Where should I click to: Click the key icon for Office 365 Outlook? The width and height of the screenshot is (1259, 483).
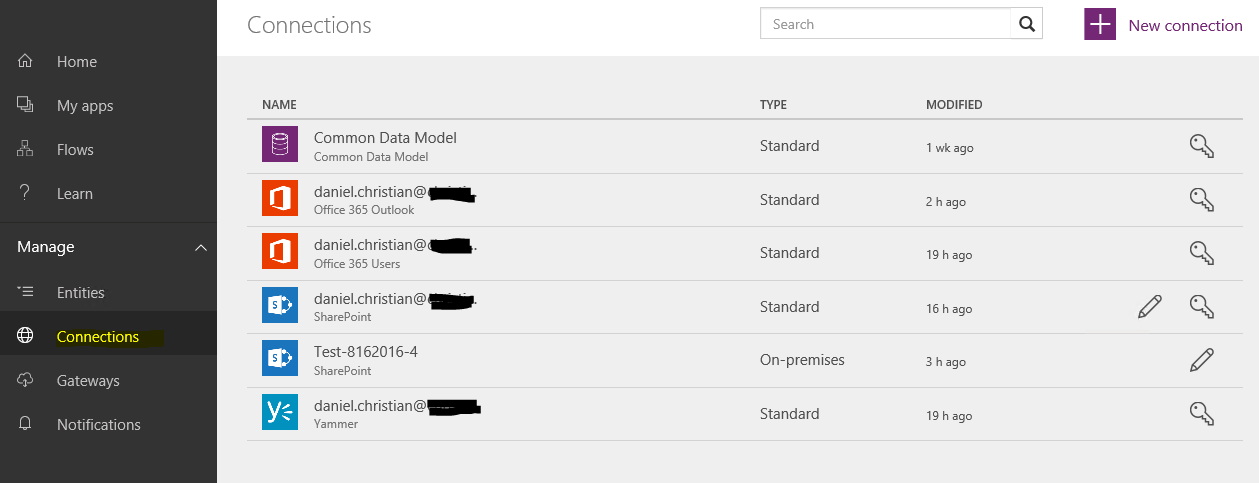[1202, 200]
